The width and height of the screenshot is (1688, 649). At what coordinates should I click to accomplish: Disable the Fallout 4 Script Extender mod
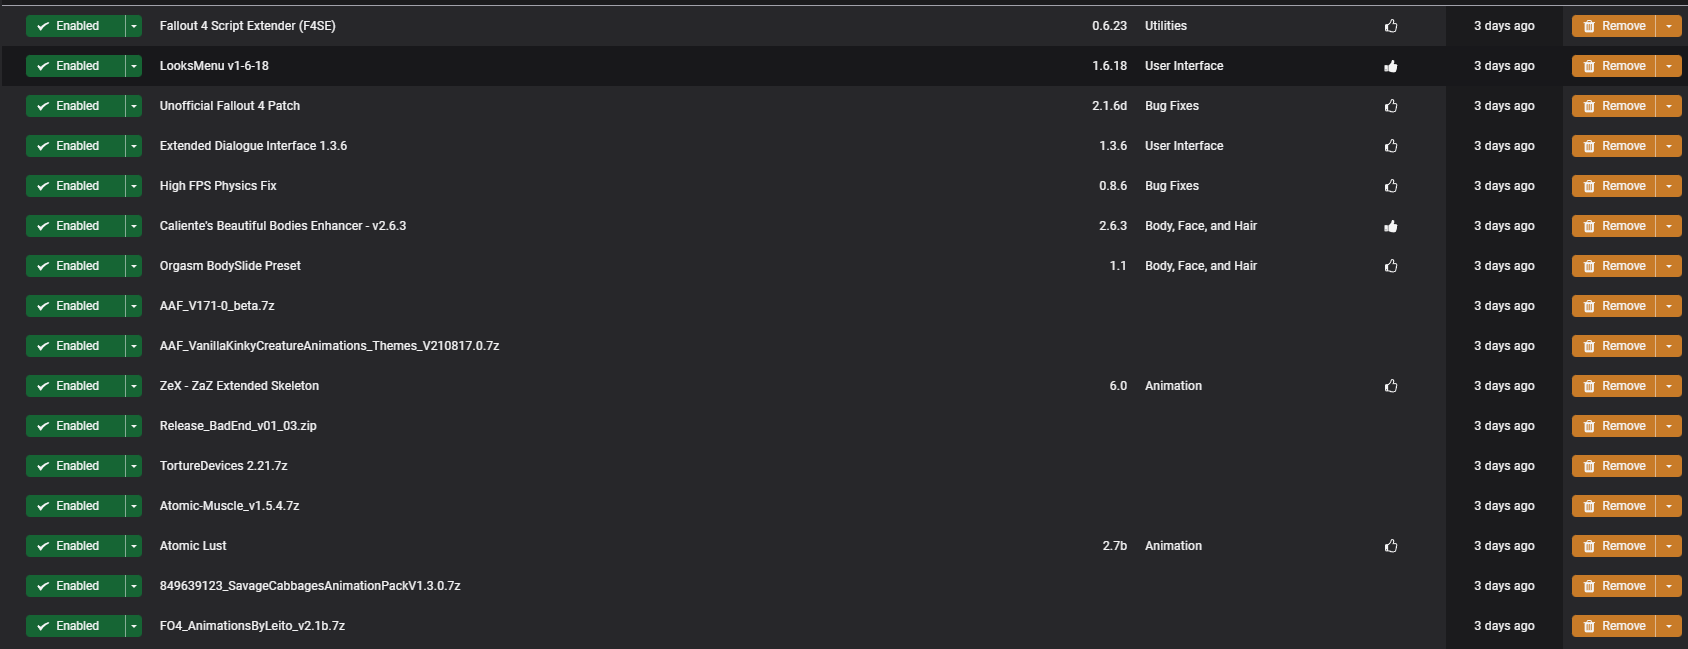click(x=75, y=26)
